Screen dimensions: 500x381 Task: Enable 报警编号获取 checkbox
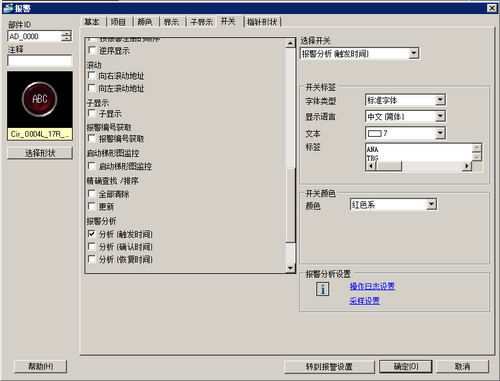[x=92, y=139]
